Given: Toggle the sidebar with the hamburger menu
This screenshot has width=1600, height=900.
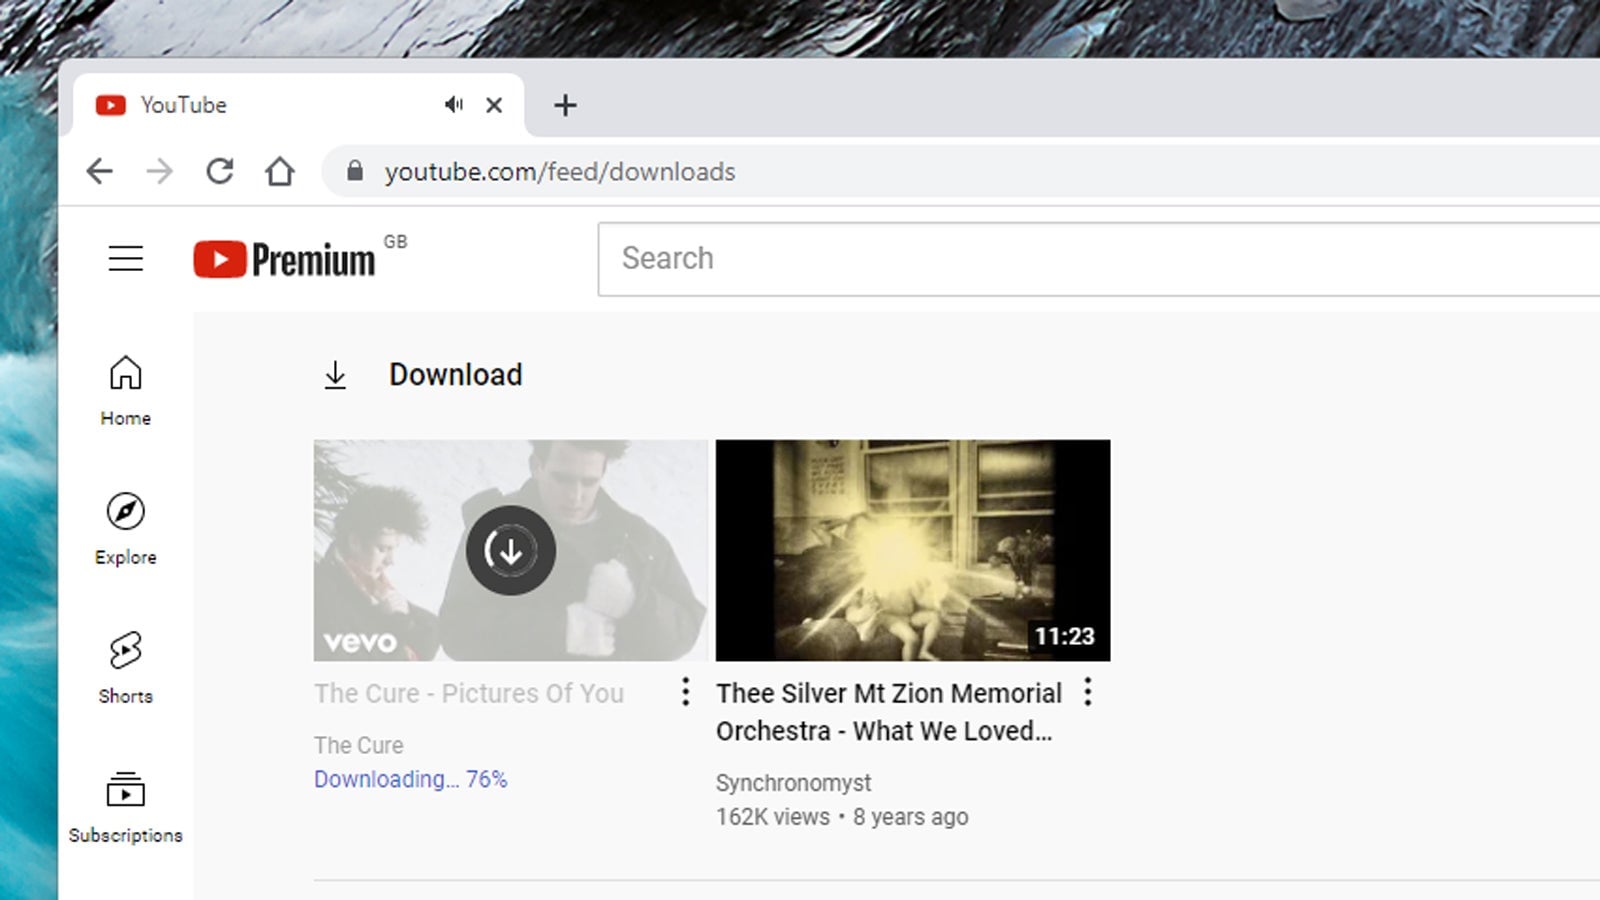Looking at the screenshot, I should [x=126, y=258].
